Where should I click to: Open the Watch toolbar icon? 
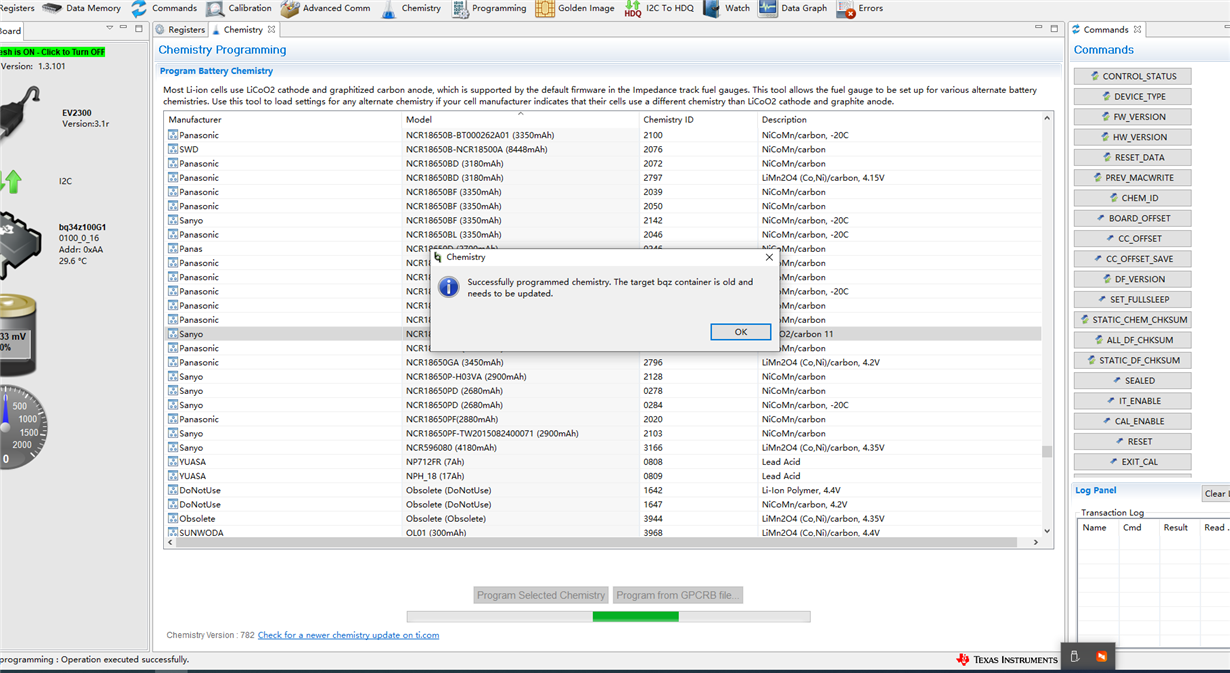click(x=711, y=9)
